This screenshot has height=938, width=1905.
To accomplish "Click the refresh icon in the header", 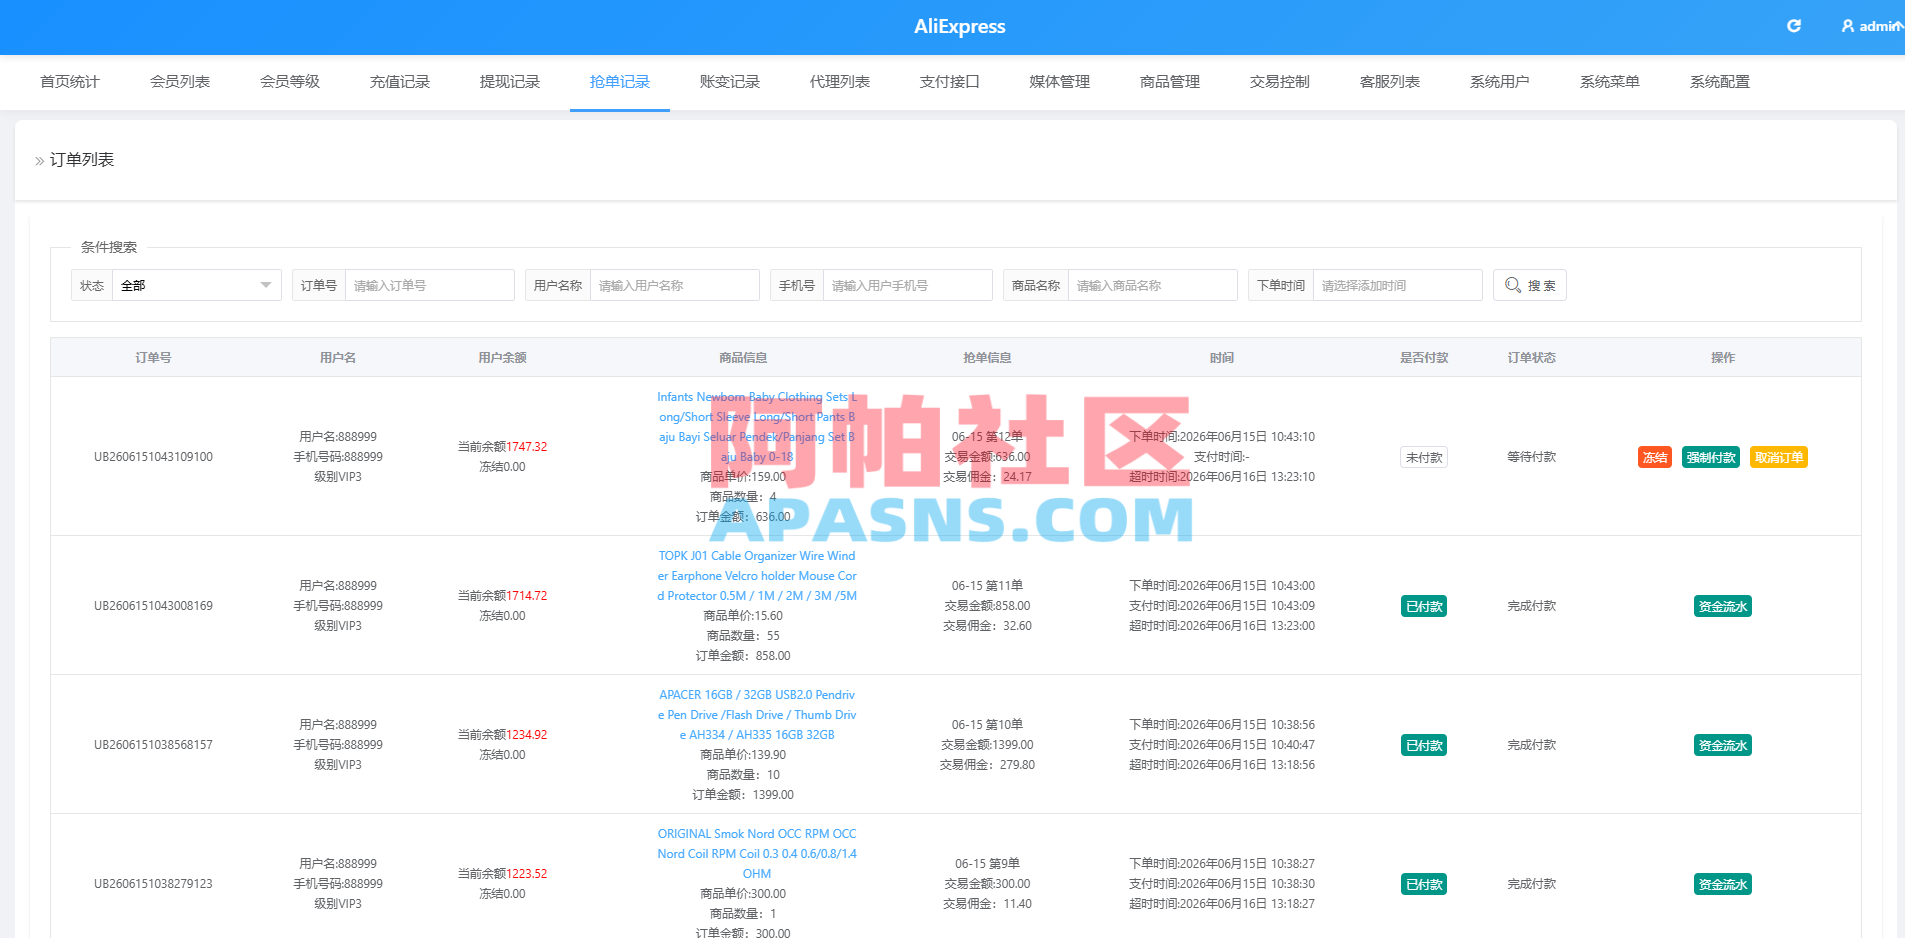I will [x=1794, y=26].
